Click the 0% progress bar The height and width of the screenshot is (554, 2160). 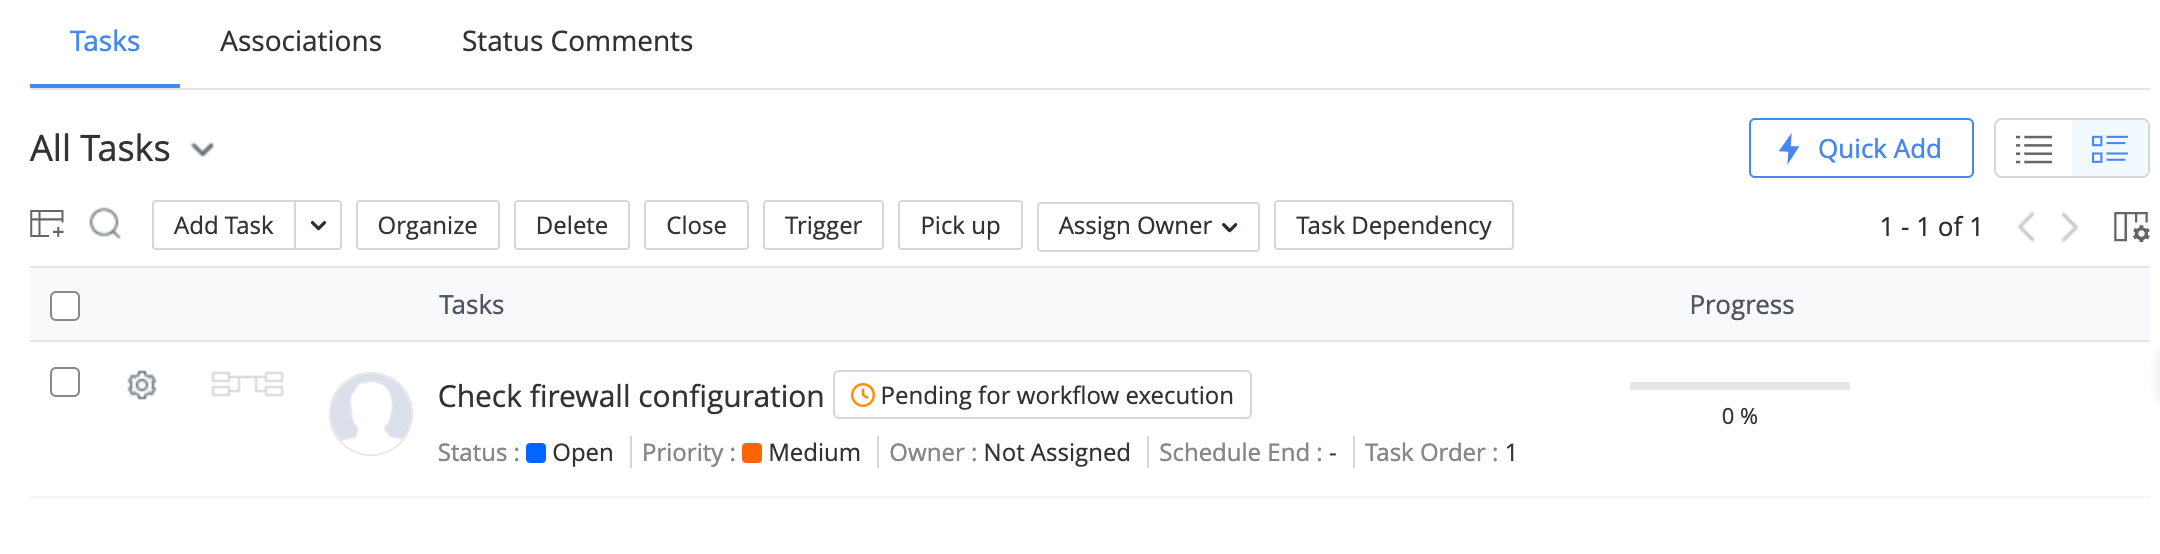pos(1739,386)
